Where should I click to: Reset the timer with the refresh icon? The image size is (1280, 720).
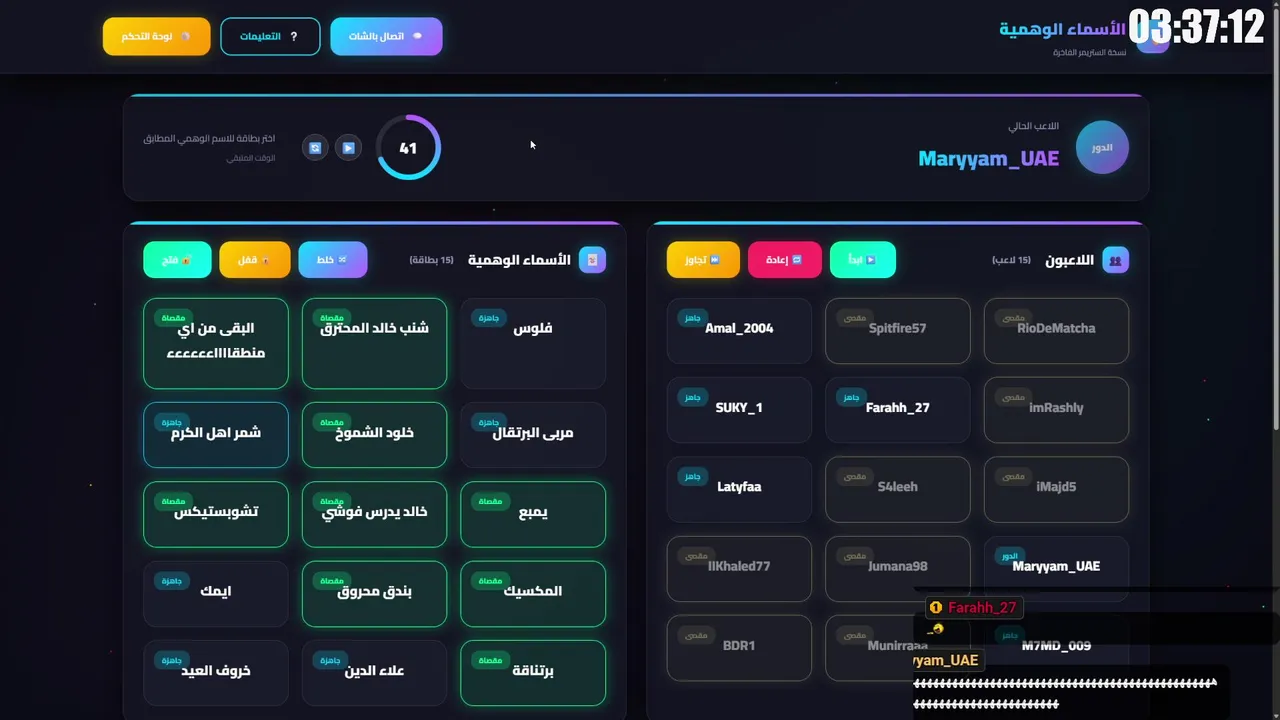pyautogui.click(x=315, y=148)
